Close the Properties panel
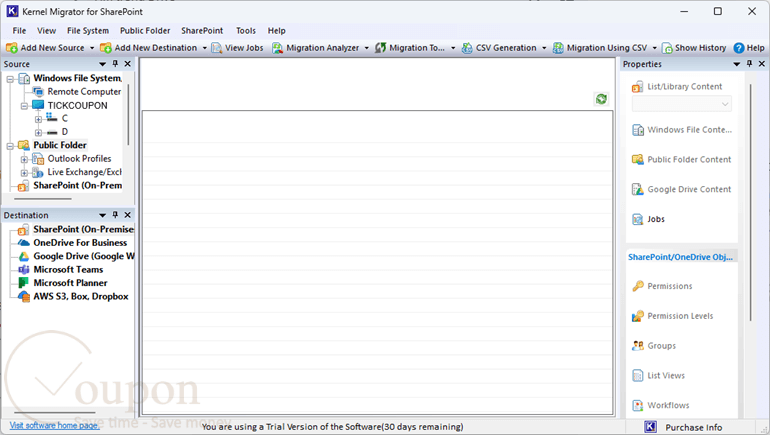 pos(762,64)
